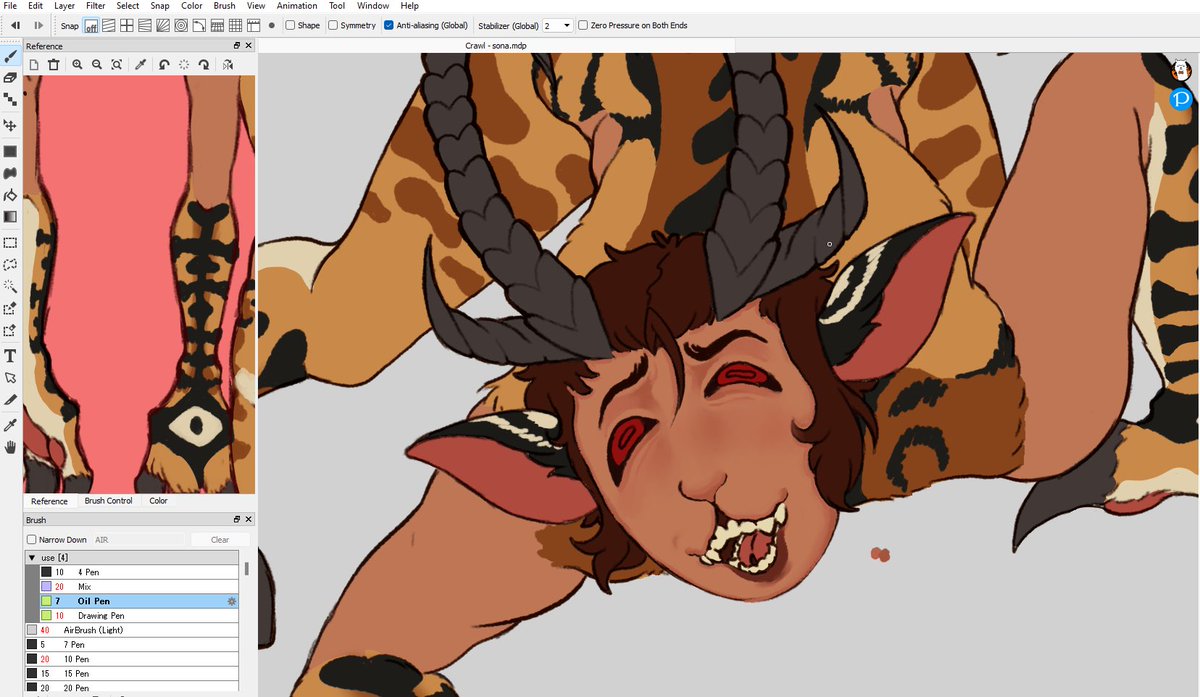
Task: Zoom out on reference image
Action: coord(97,64)
